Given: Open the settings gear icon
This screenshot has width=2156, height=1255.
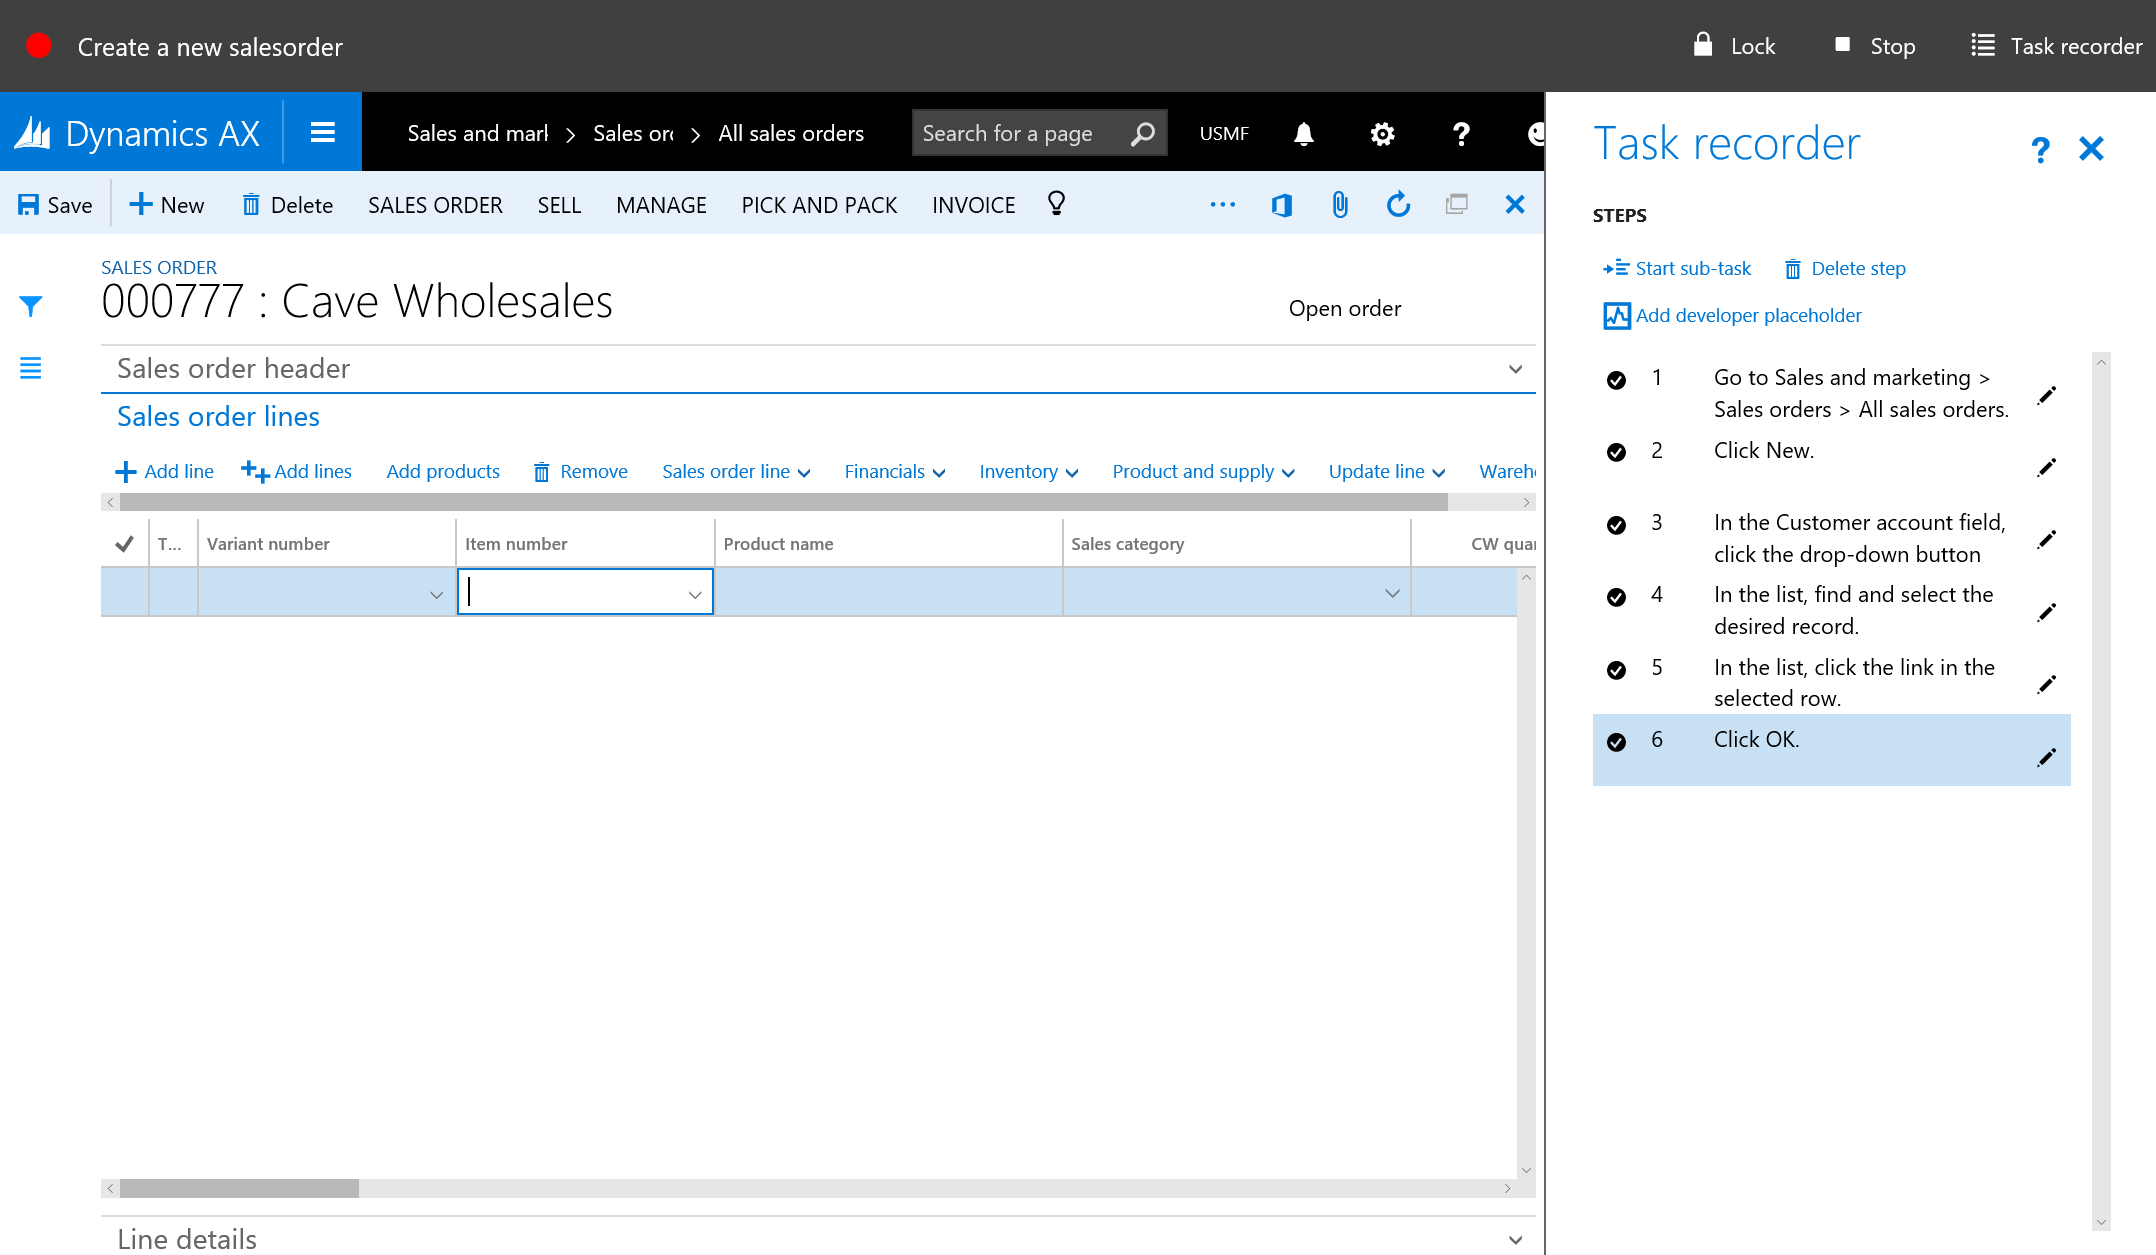Looking at the screenshot, I should coord(1382,134).
